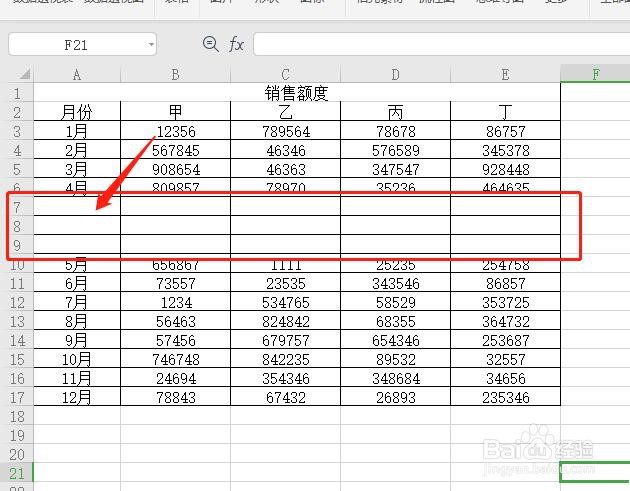
Task: Select row 3 header
Action: click(17, 131)
